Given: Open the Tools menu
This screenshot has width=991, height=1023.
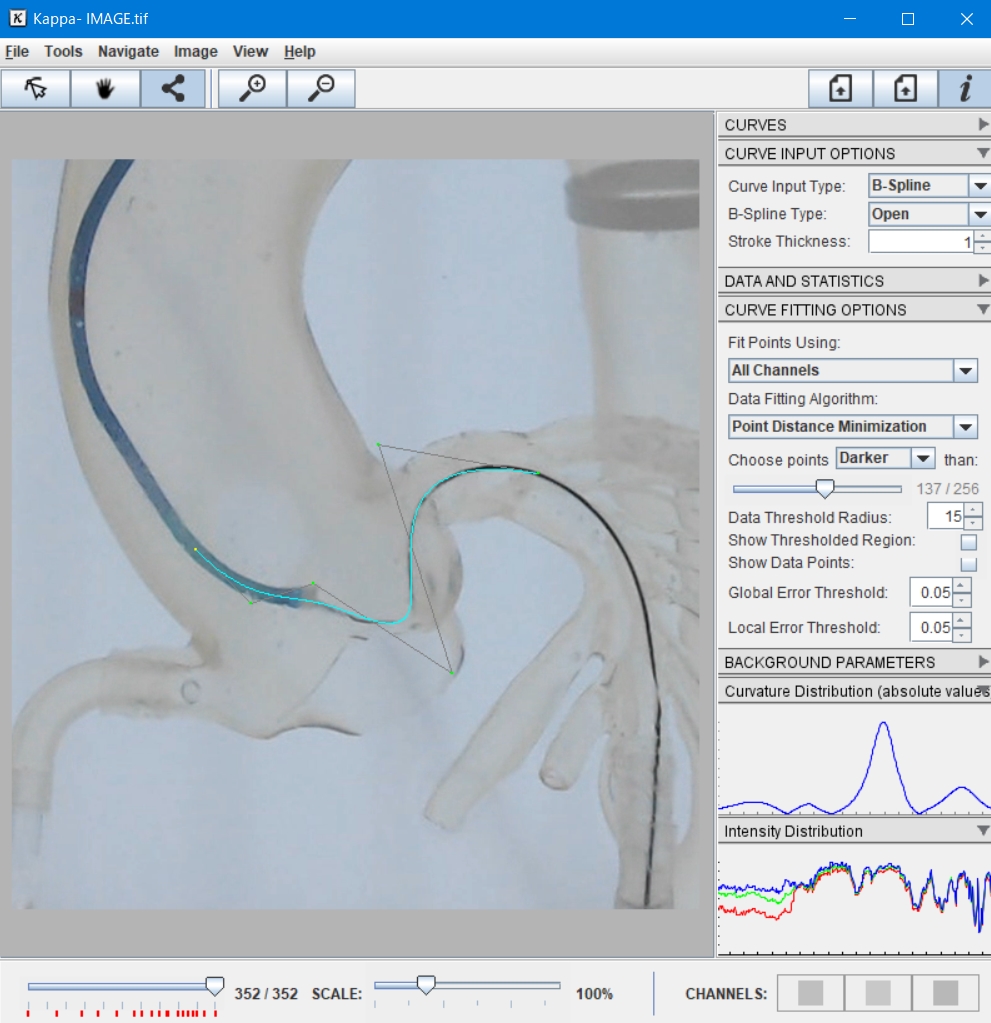Looking at the screenshot, I should [x=63, y=52].
